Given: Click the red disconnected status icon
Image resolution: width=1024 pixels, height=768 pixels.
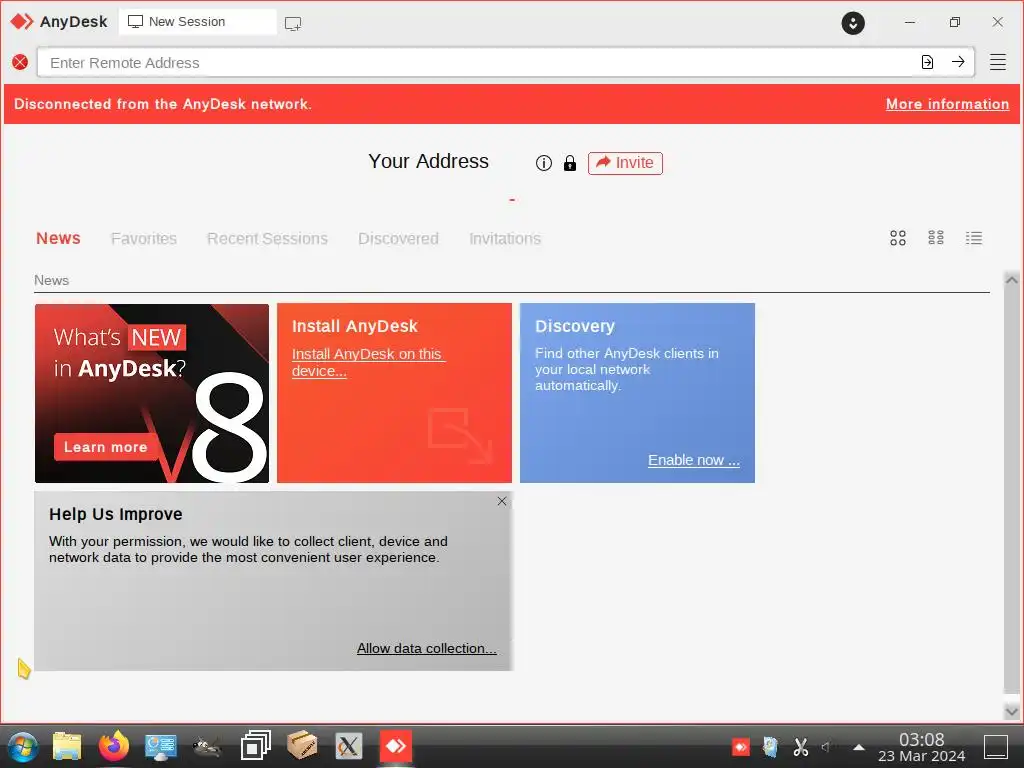Looking at the screenshot, I should 20,62.
